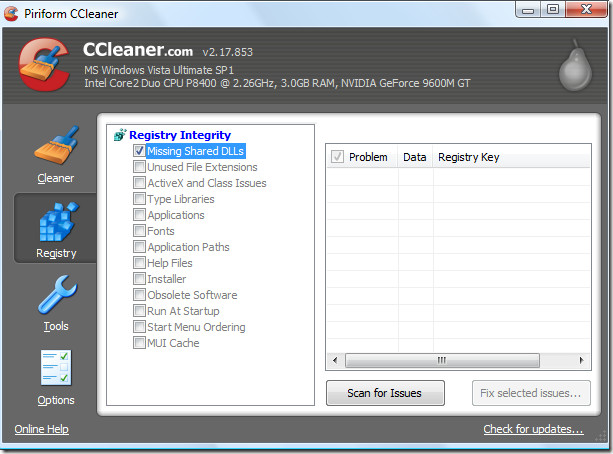Click the CCleaner.com title text
The height and width of the screenshot is (454, 613).
click(x=138, y=50)
